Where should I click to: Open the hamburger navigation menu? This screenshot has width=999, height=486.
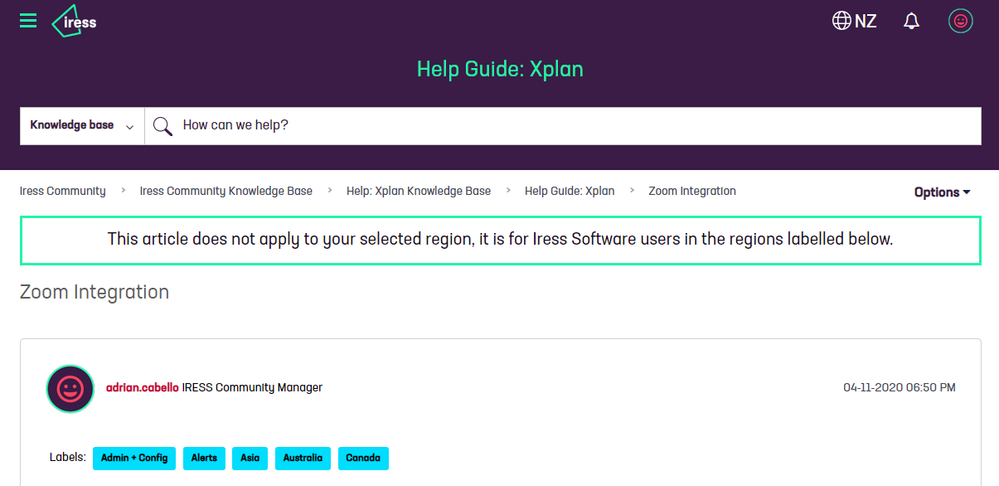click(28, 21)
